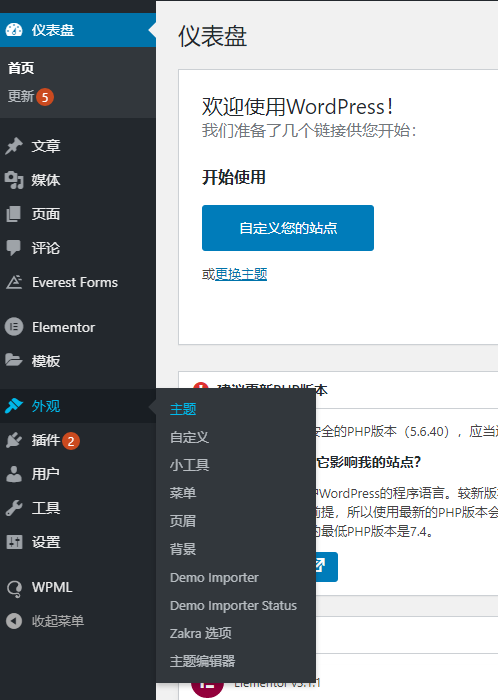Open Demo Importer entry
Viewport: 498px width, 700px height.
214,577
